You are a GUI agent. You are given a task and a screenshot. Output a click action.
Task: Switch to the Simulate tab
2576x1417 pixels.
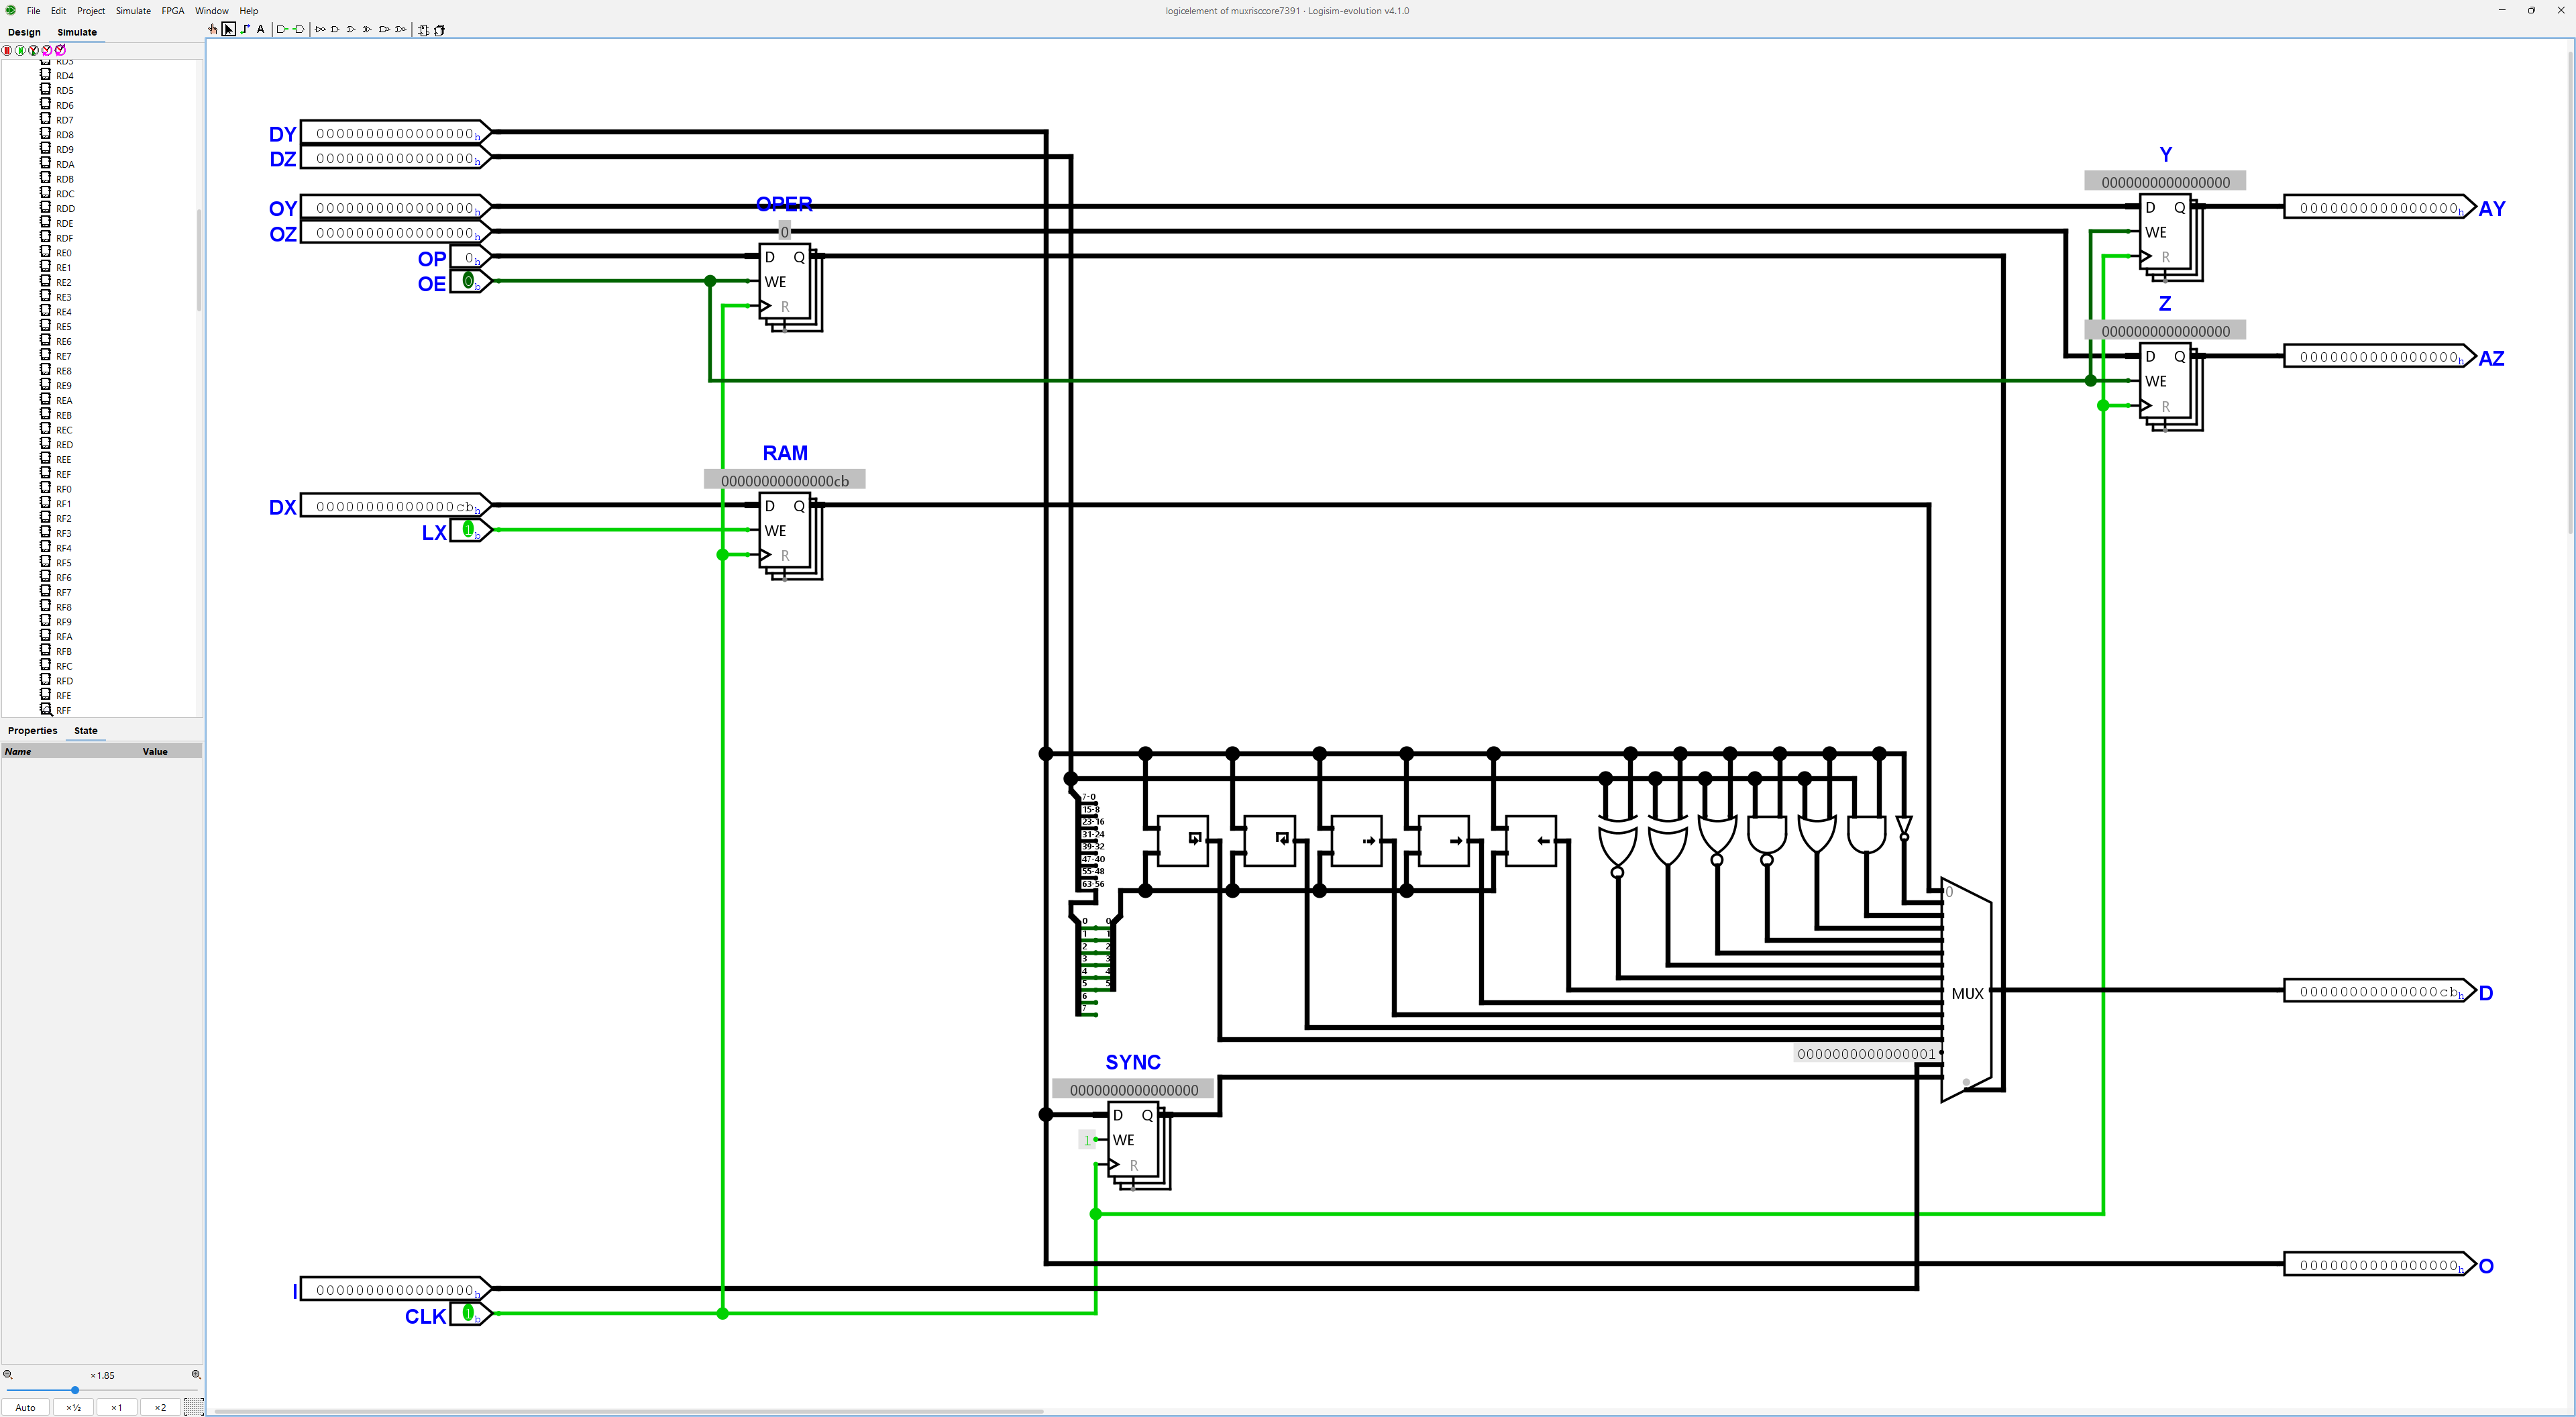[x=77, y=32]
